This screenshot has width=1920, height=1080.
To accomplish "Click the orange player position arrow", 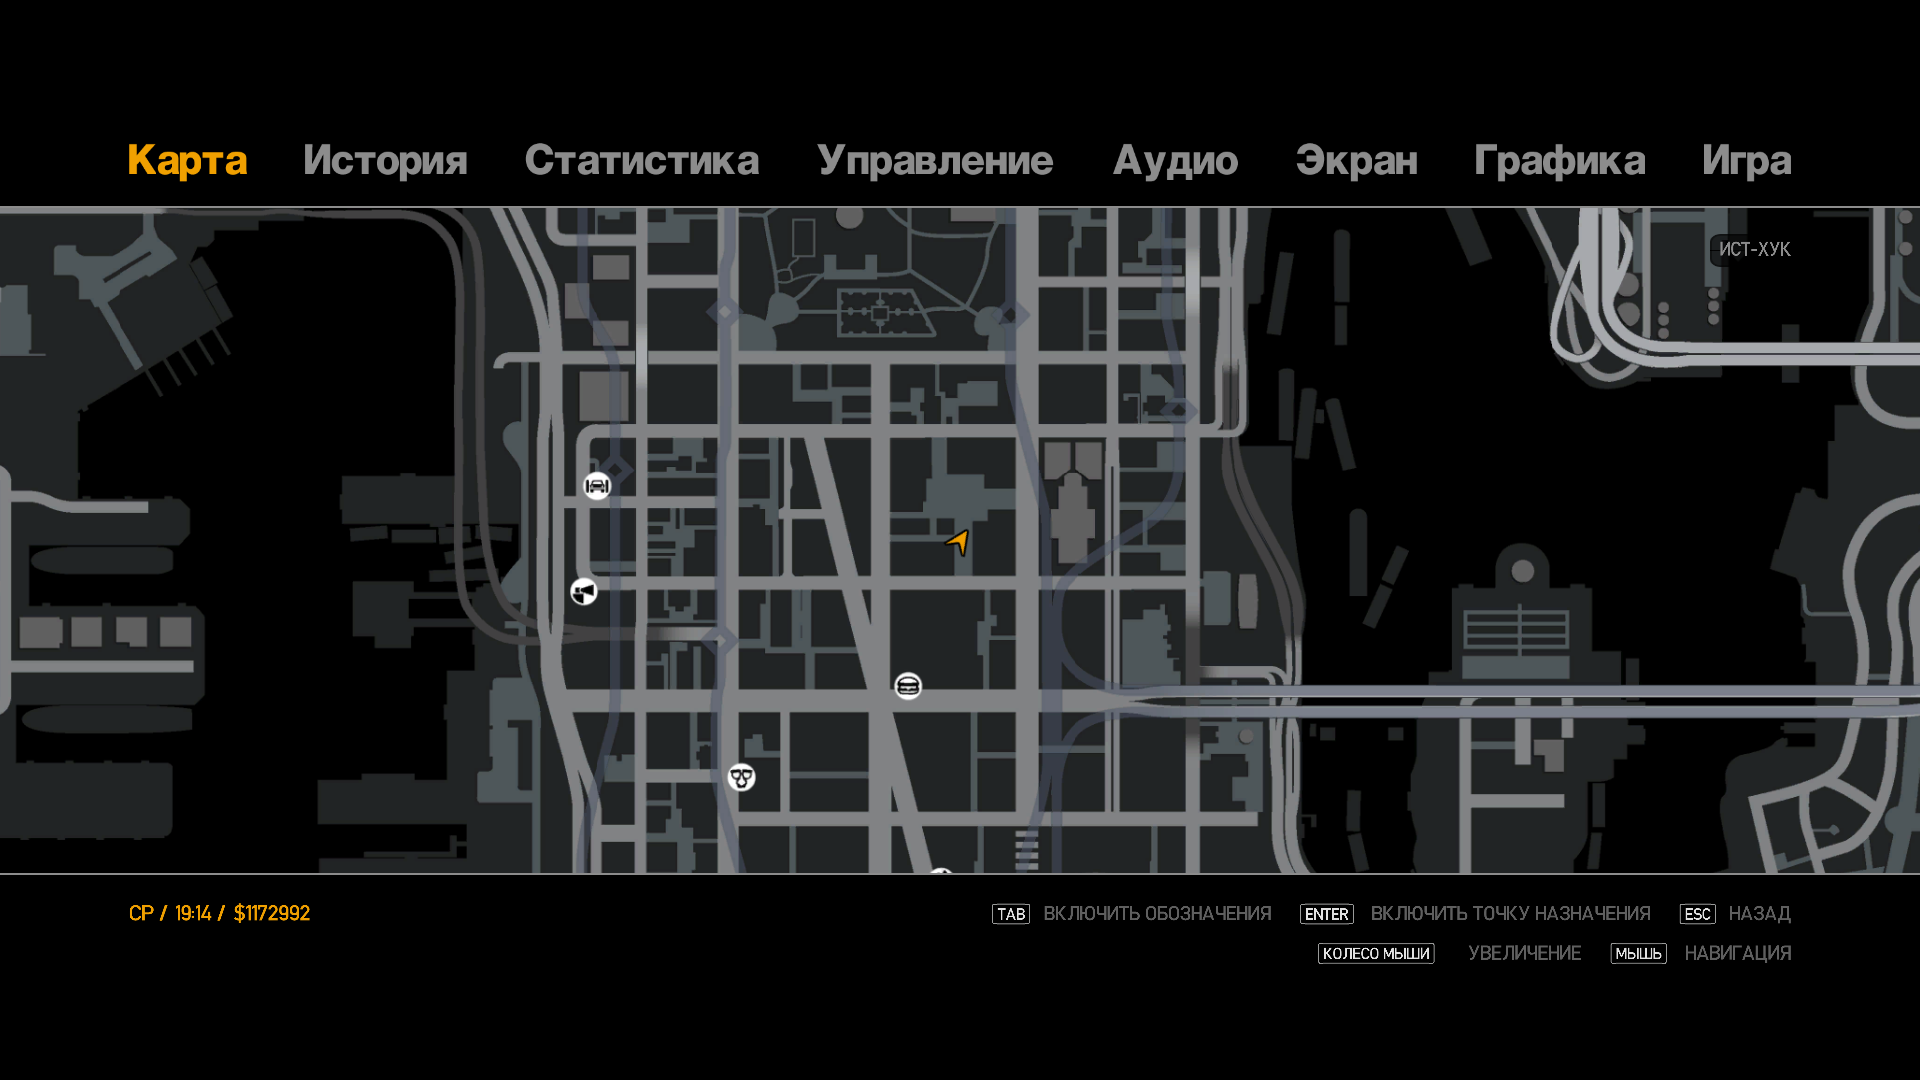I will [x=958, y=542].
